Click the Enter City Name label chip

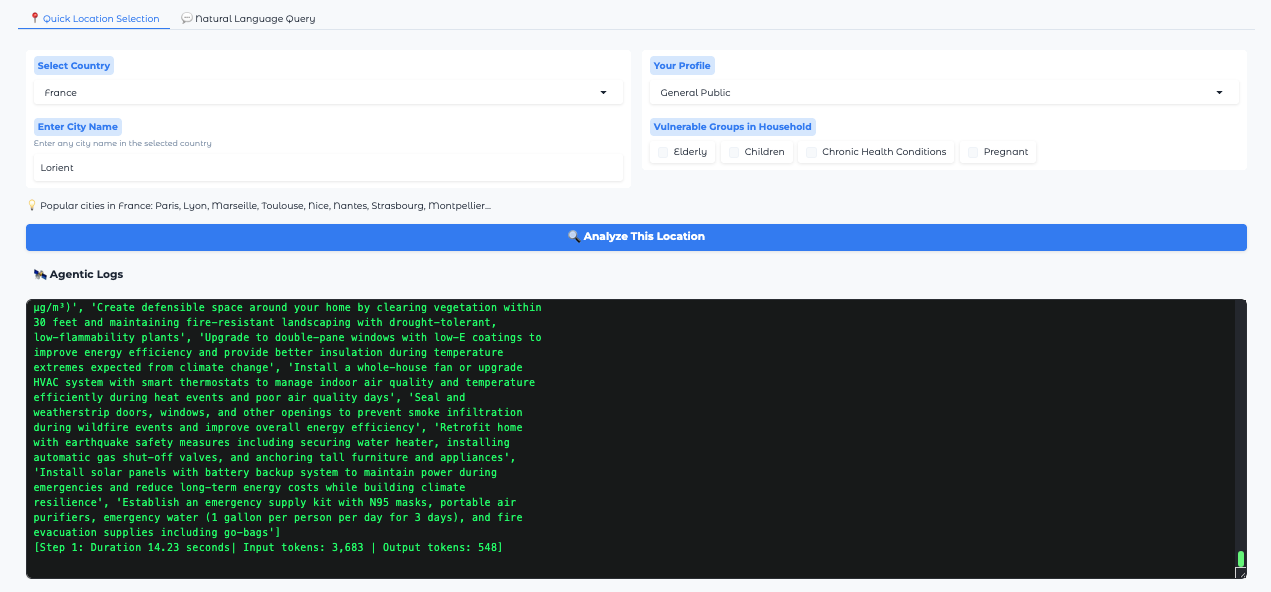(77, 126)
